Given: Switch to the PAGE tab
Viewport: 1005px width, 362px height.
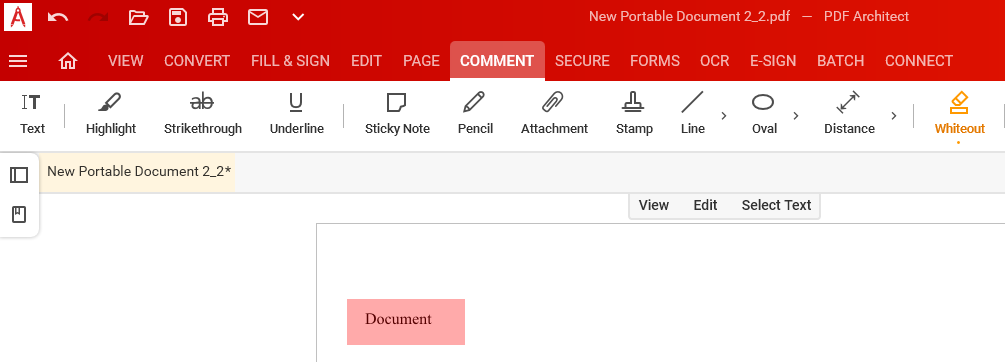Looking at the screenshot, I should (421, 61).
